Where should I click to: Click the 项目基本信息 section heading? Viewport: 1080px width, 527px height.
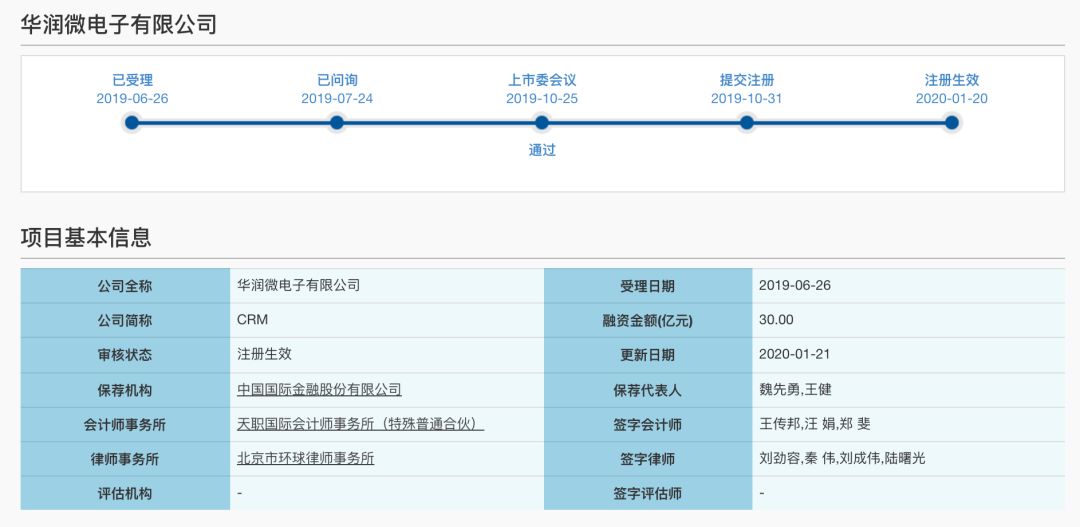[86, 238]
